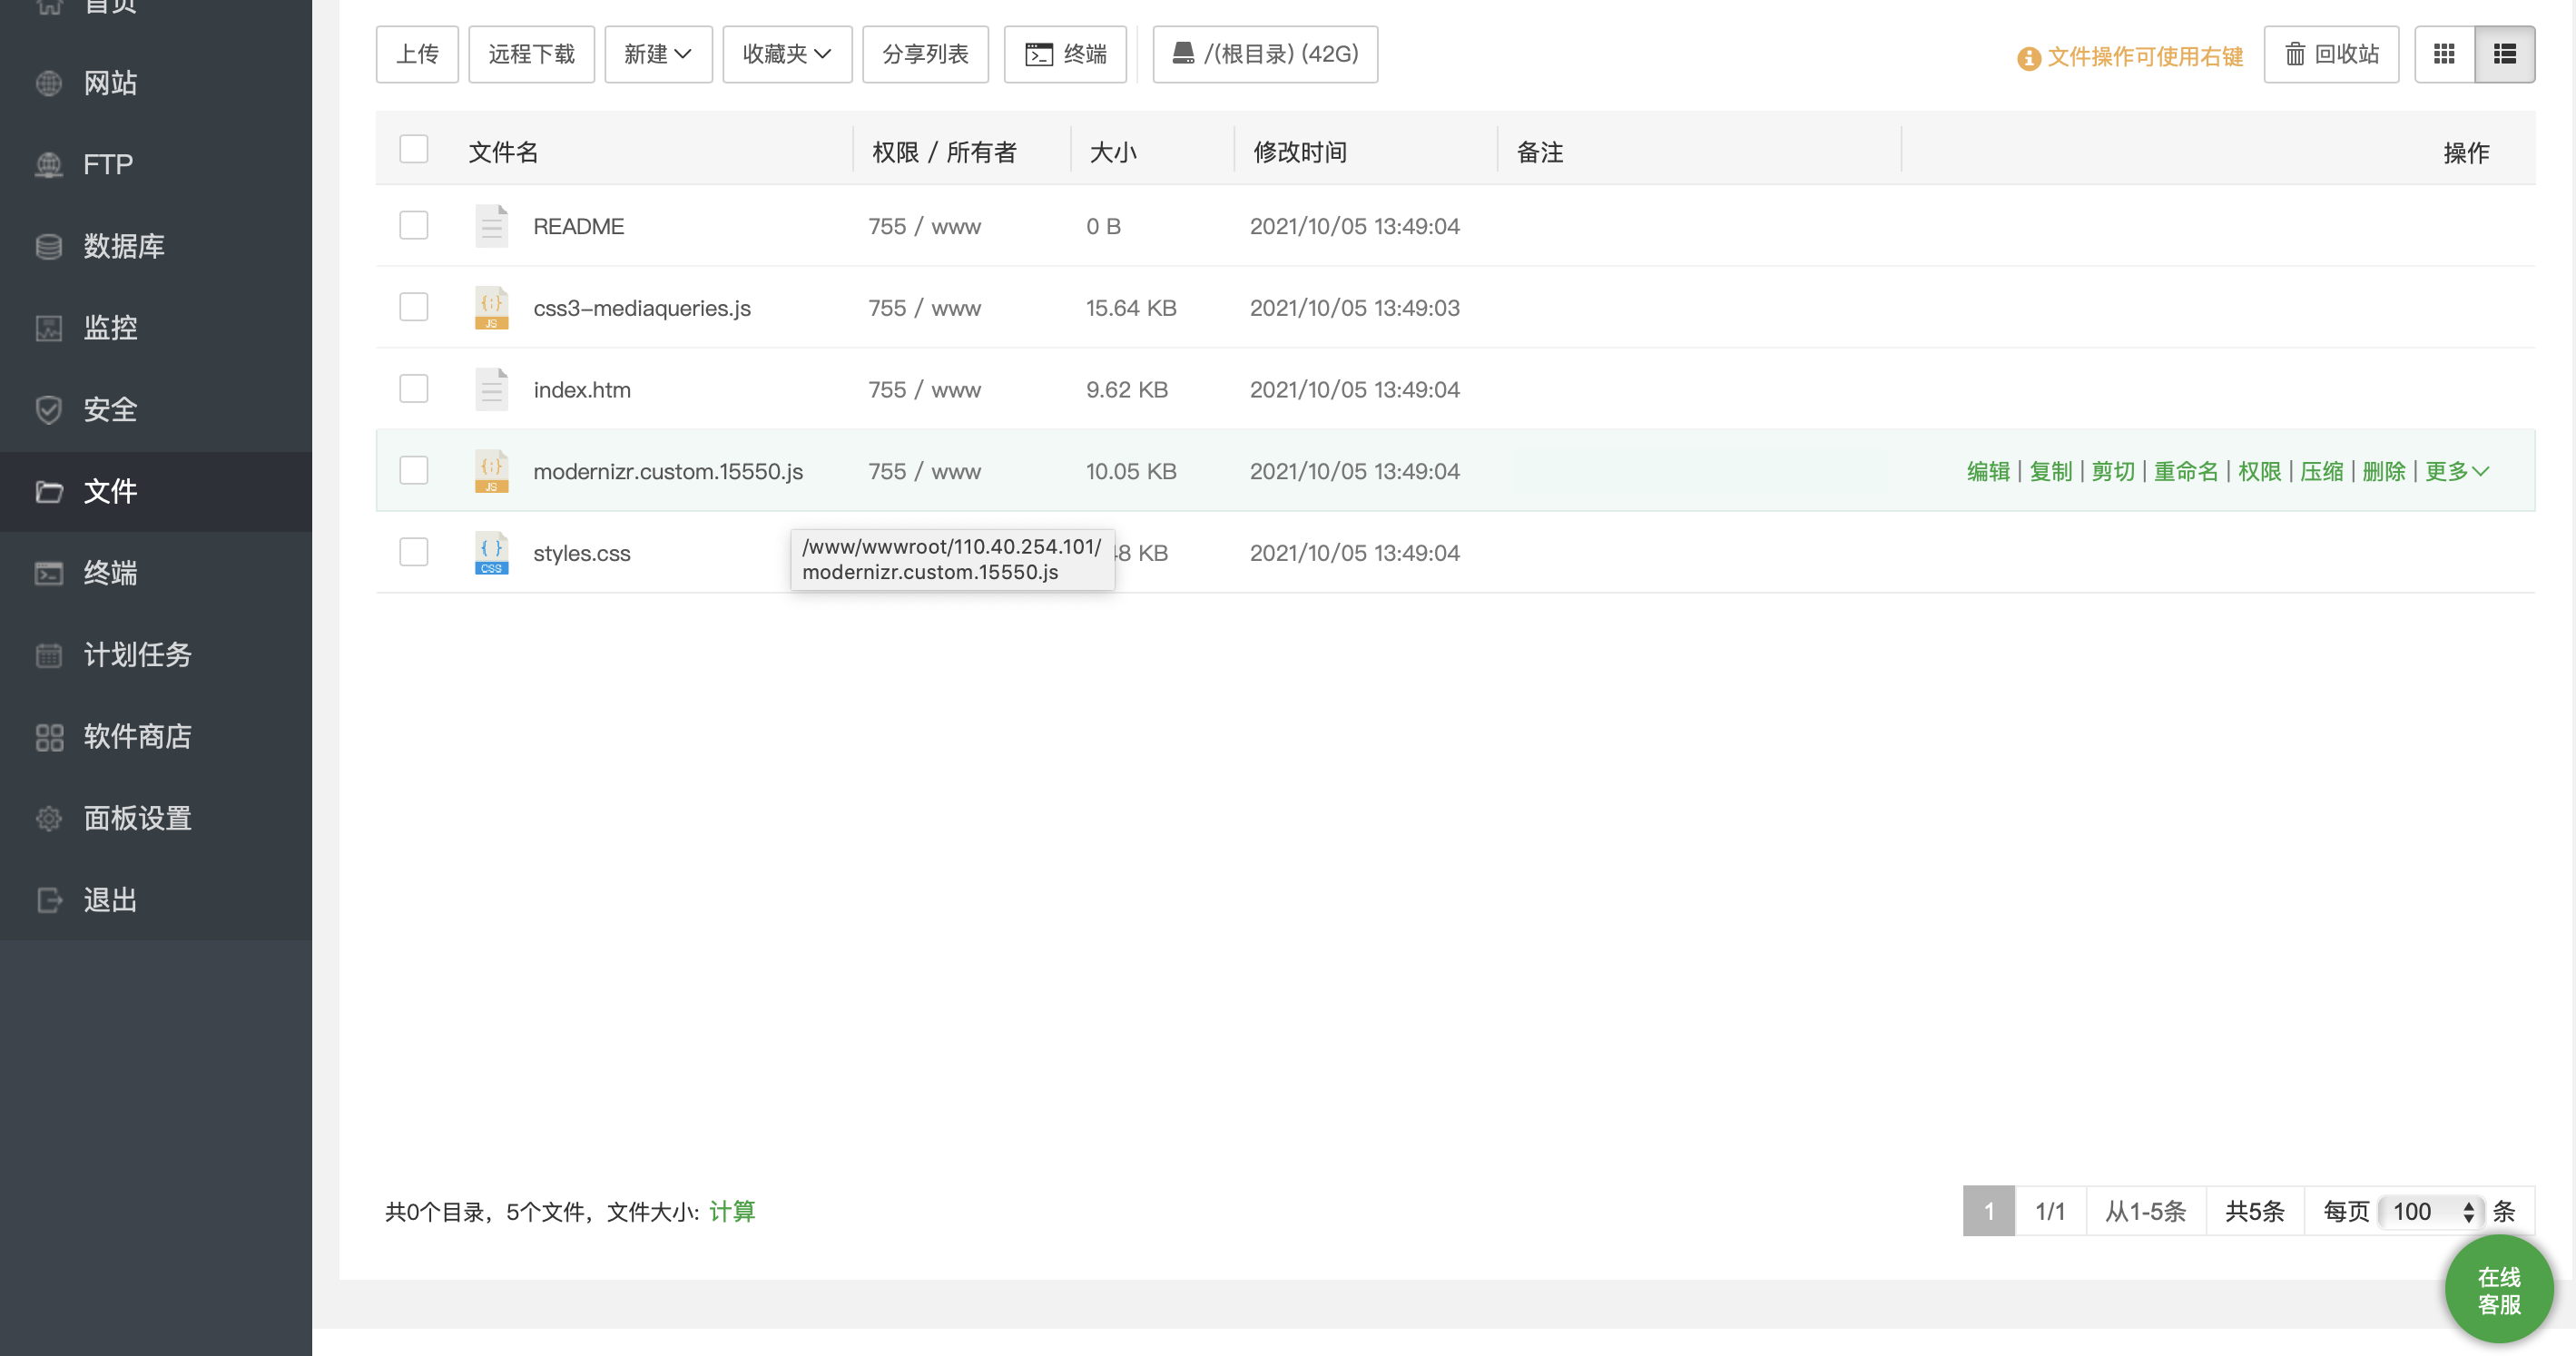The height and width of the screenshot is (1356, 2576).
Task: Expand 更多 options for modernizr file
Action: tap(2456, 471)
